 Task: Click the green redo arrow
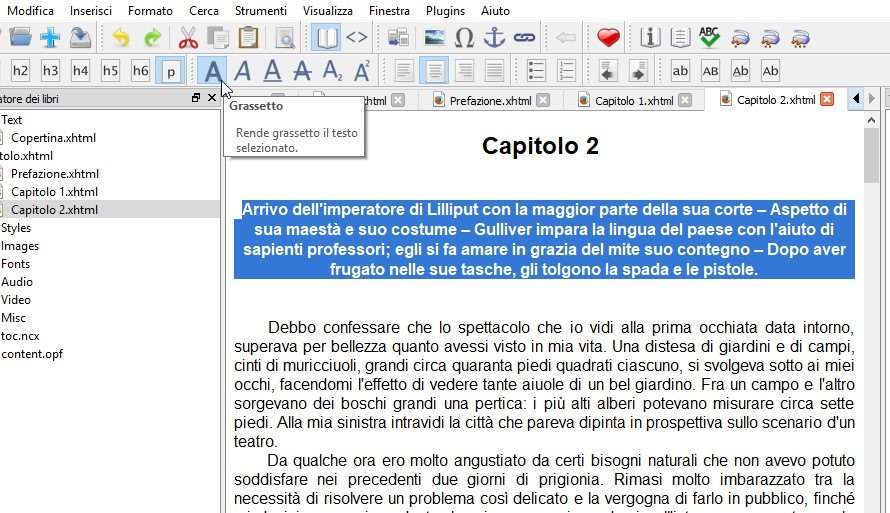(152, 38)
